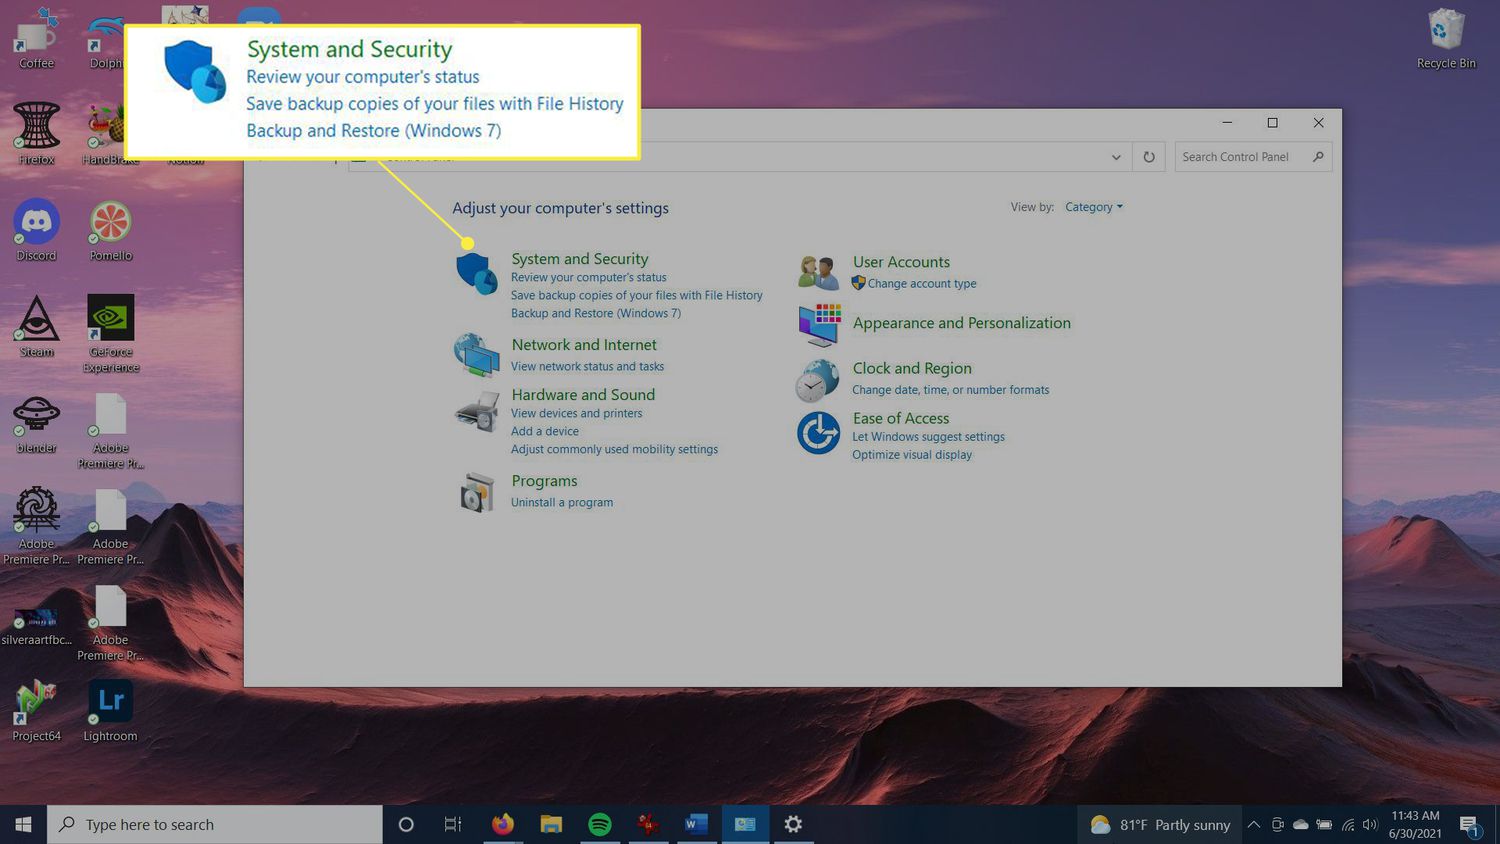Select the Ease of Access icon
Image resolution: width=1500 pixels, height=844 pixels.
[818, 434]
